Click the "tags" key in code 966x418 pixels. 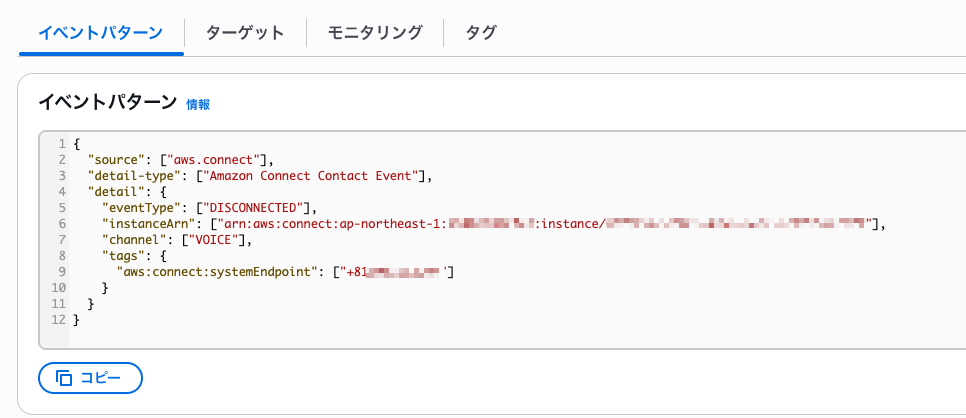coord(126,256)
